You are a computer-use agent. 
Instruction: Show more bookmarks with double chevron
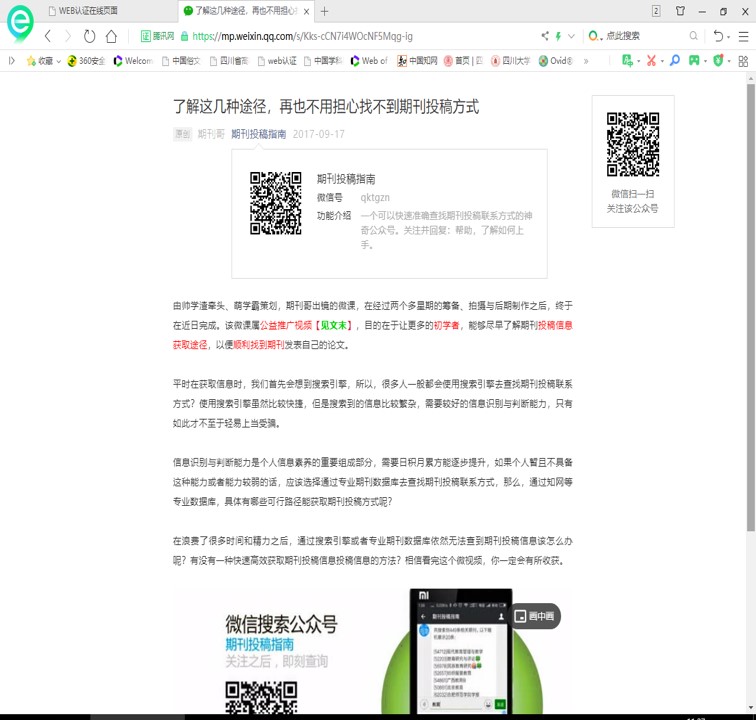pos(586,61)
